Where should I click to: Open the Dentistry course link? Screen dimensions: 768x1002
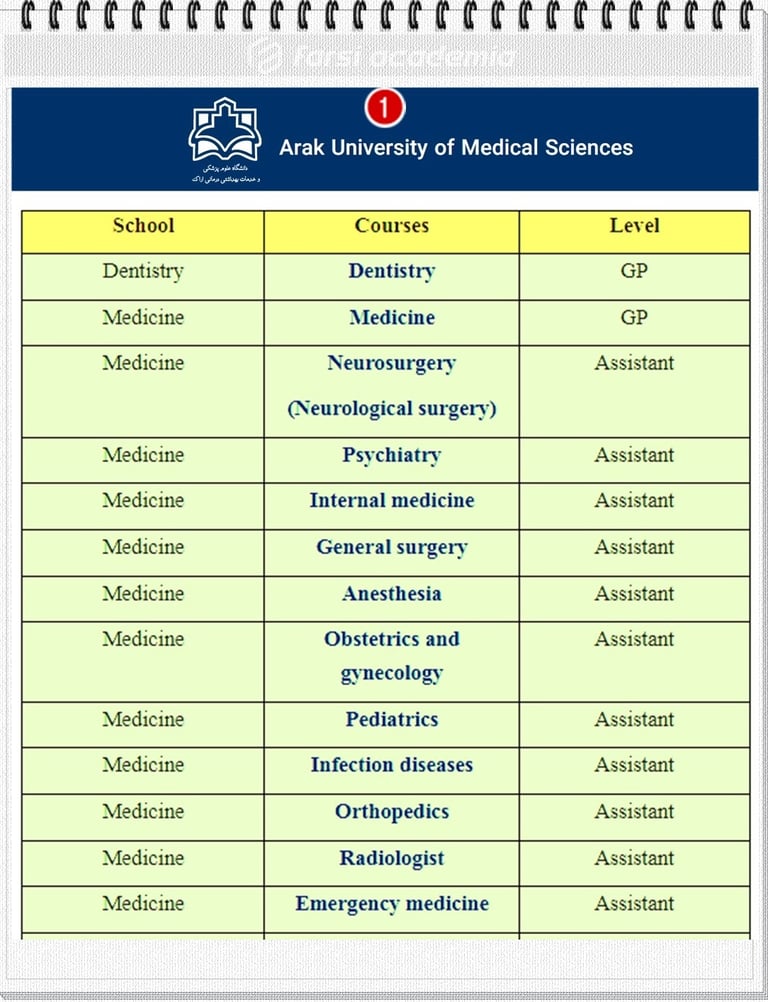[x=391, y=271]
